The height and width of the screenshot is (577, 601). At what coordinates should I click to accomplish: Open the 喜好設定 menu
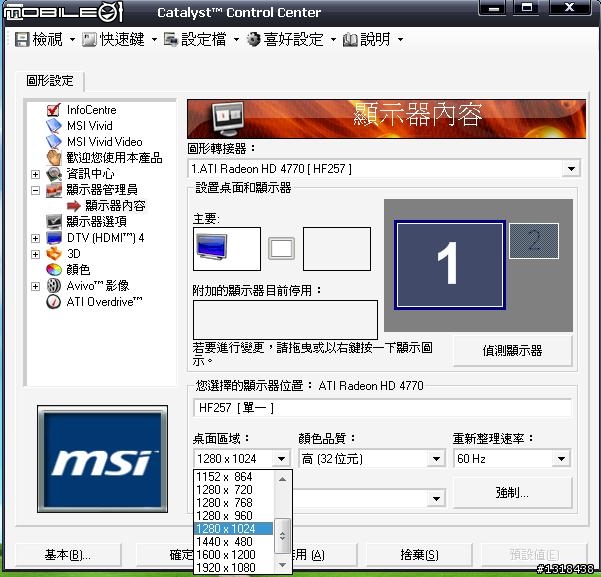[x=291, y=39]
